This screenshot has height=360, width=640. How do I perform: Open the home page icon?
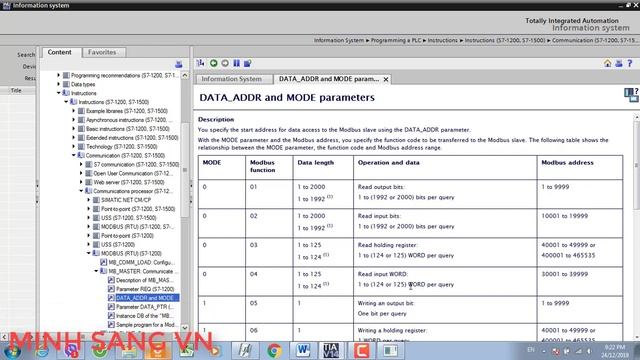[607, 63]
